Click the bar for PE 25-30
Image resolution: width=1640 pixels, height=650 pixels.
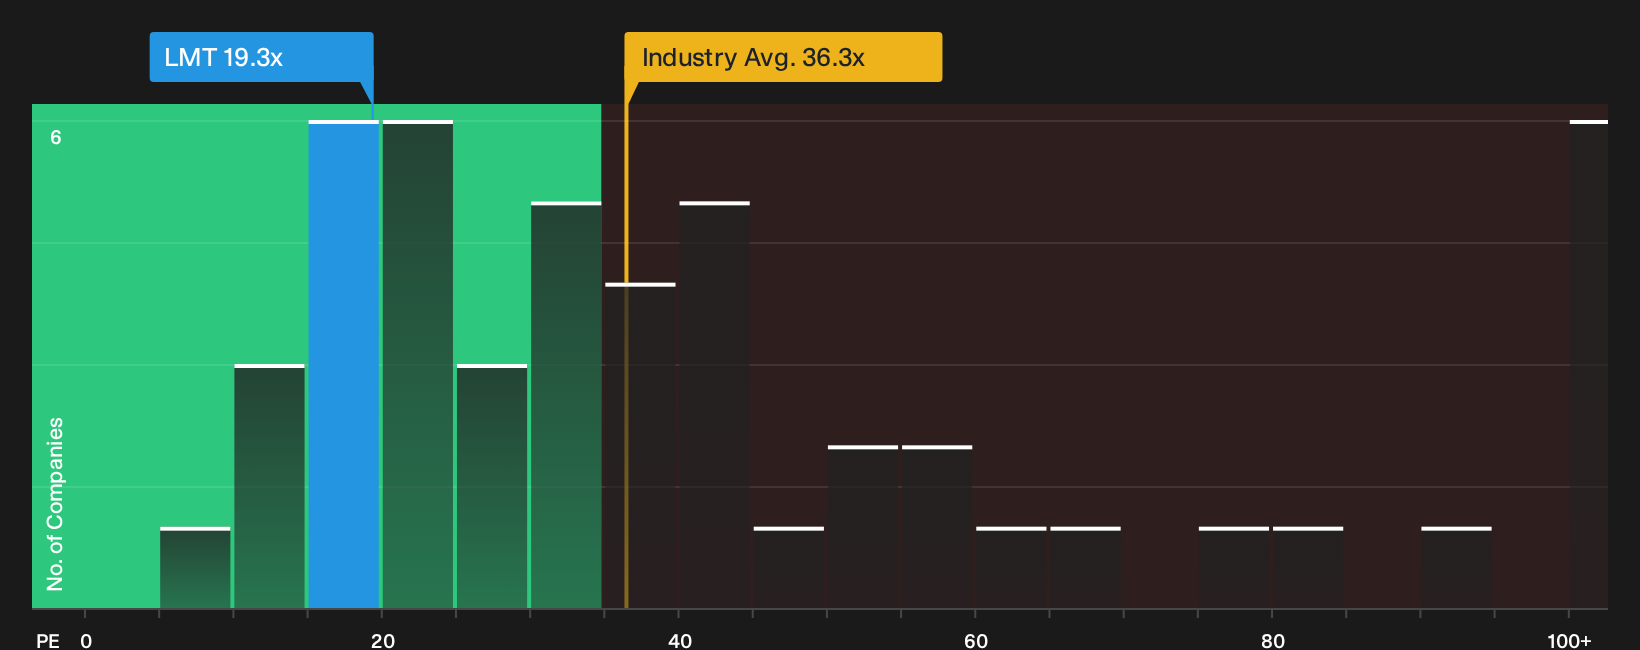[492, 486]
